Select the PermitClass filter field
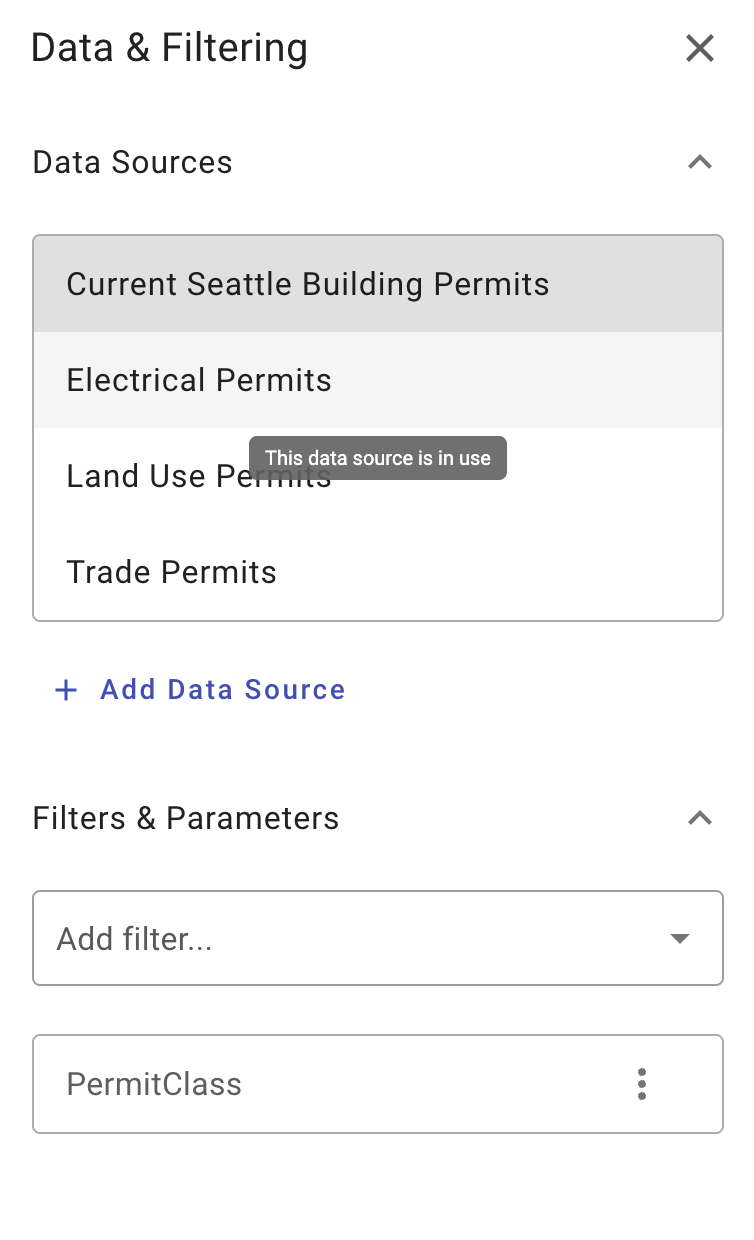This screenshot has height=1240, width=754. point(378,1084)
